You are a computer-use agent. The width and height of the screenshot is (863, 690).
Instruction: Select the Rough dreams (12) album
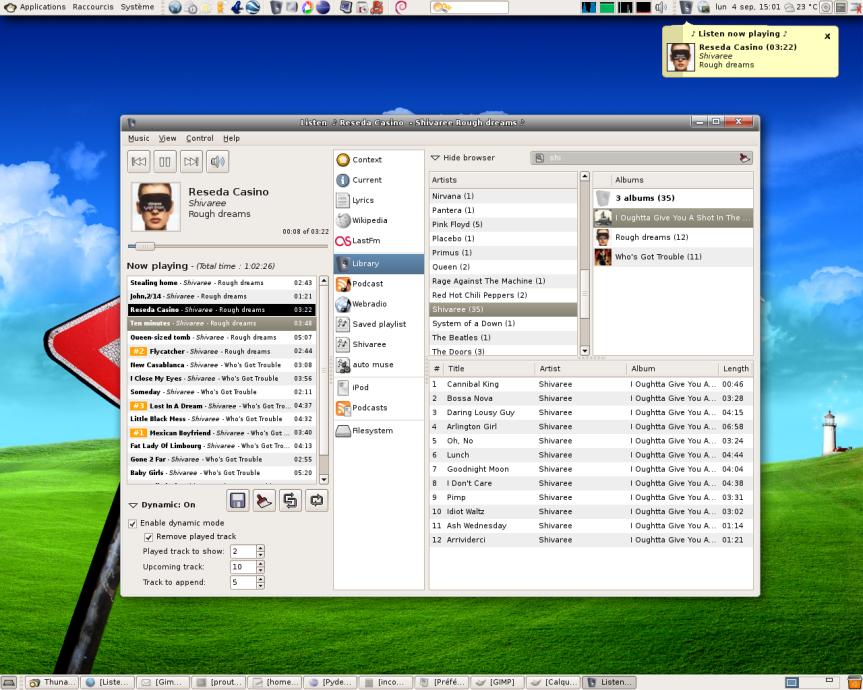(x=673, y=238)
